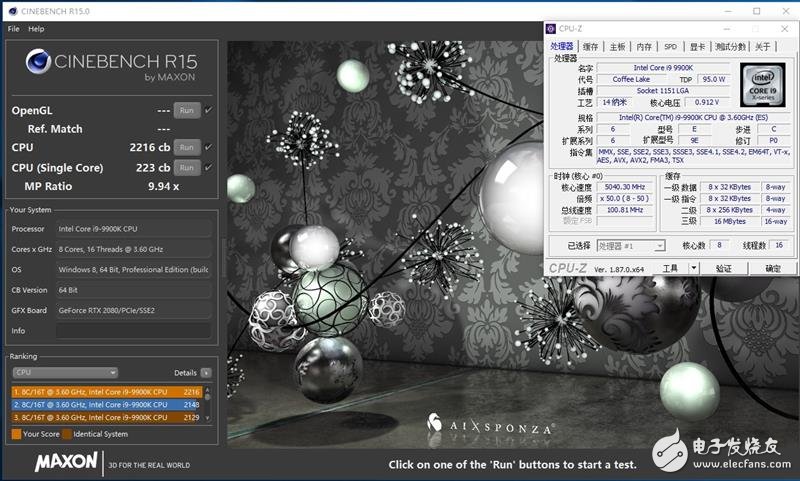This screenshot has width=800, height=481.
Task: Click the L3 cache value 16 MBytes
Action: (730, 221)
